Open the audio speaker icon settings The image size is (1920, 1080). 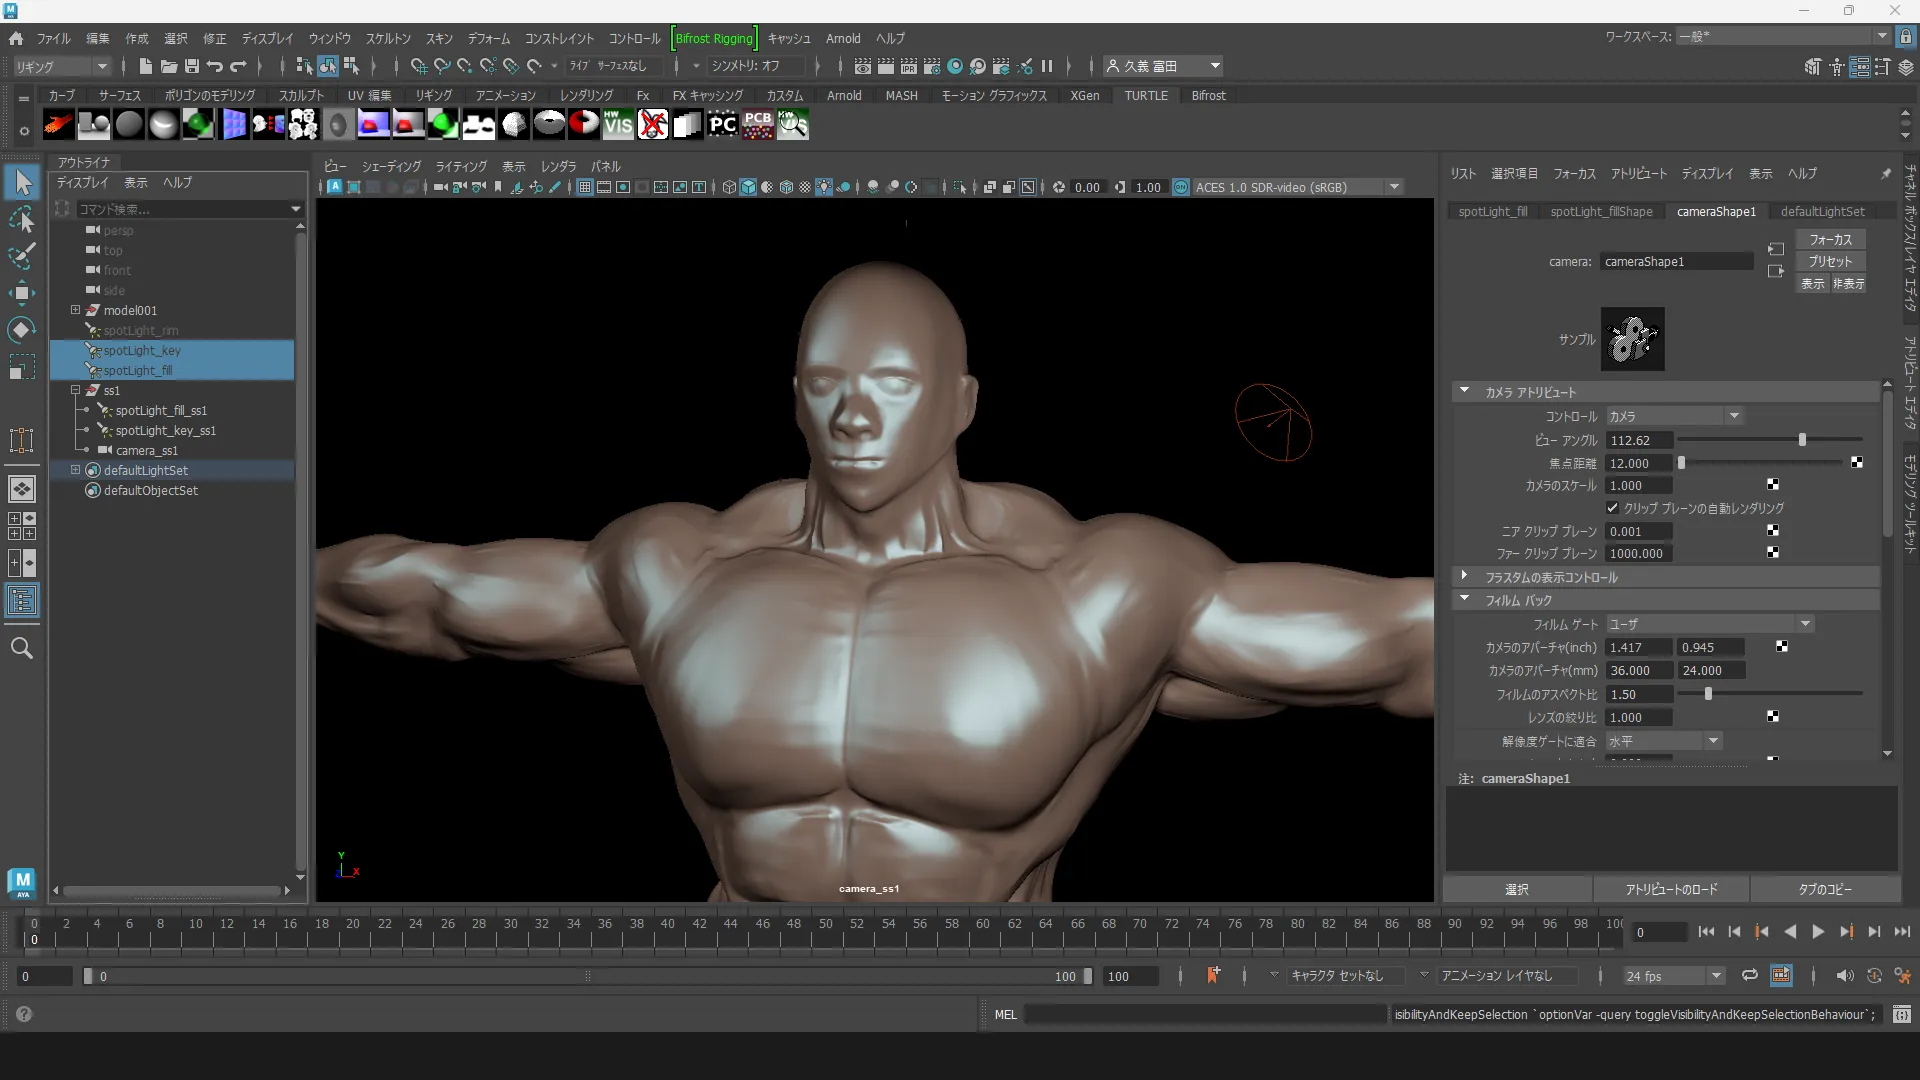coord(1844,976)
